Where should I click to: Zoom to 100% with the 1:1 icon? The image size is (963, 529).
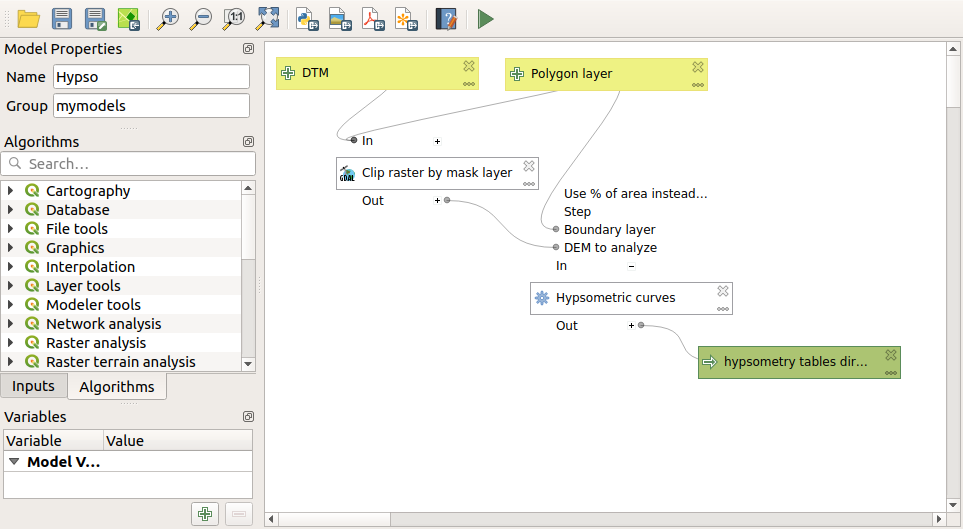click(234, 18)
